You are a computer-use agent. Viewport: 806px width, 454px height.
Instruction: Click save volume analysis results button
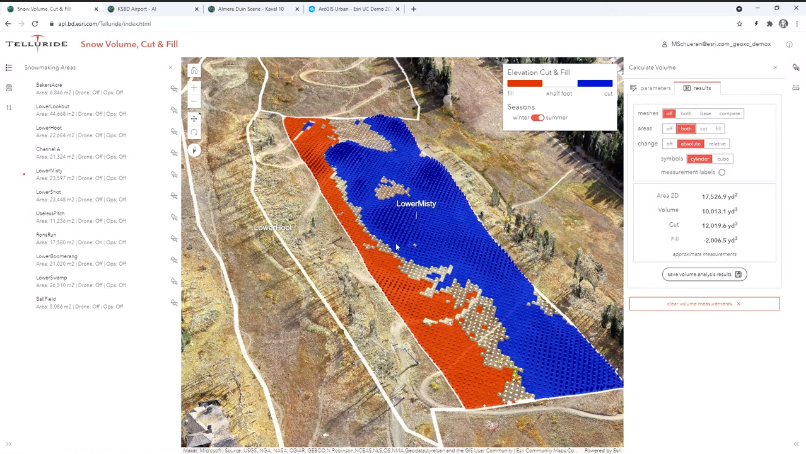(x=704, y=274)
